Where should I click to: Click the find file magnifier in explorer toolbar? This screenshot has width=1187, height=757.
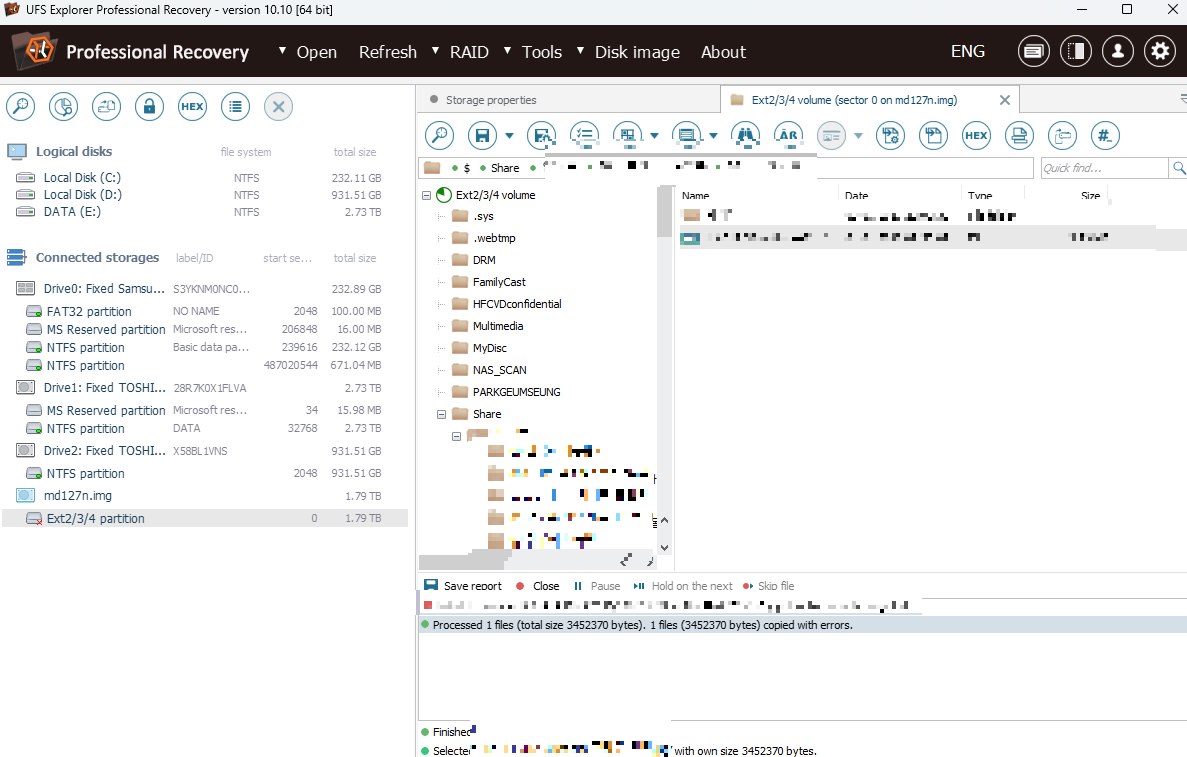click(440, 136)
